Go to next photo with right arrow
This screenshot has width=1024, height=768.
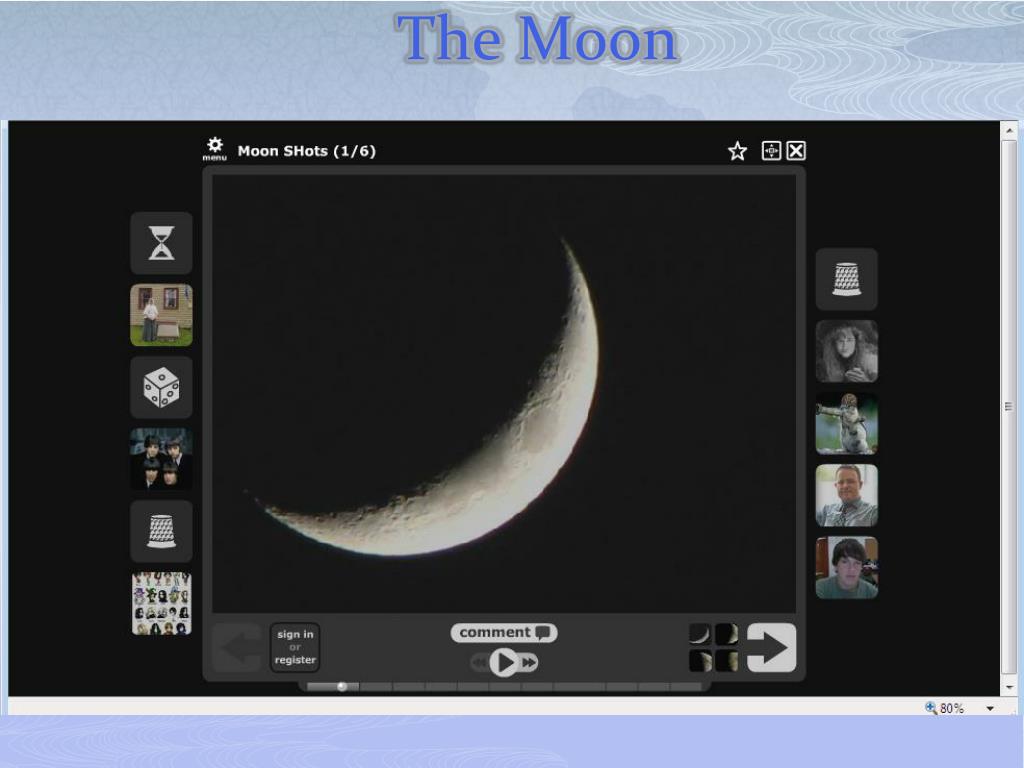click(771, 647)
